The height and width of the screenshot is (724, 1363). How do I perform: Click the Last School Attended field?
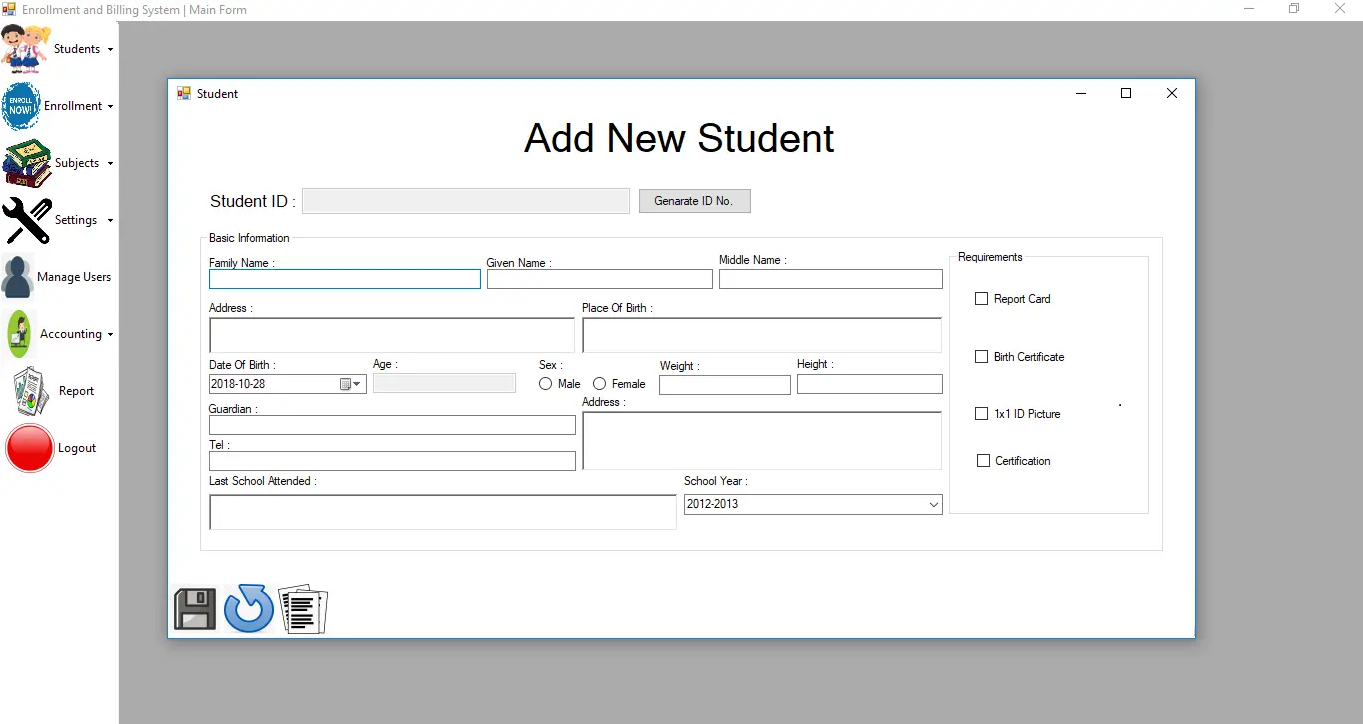(x=442, y=512)
